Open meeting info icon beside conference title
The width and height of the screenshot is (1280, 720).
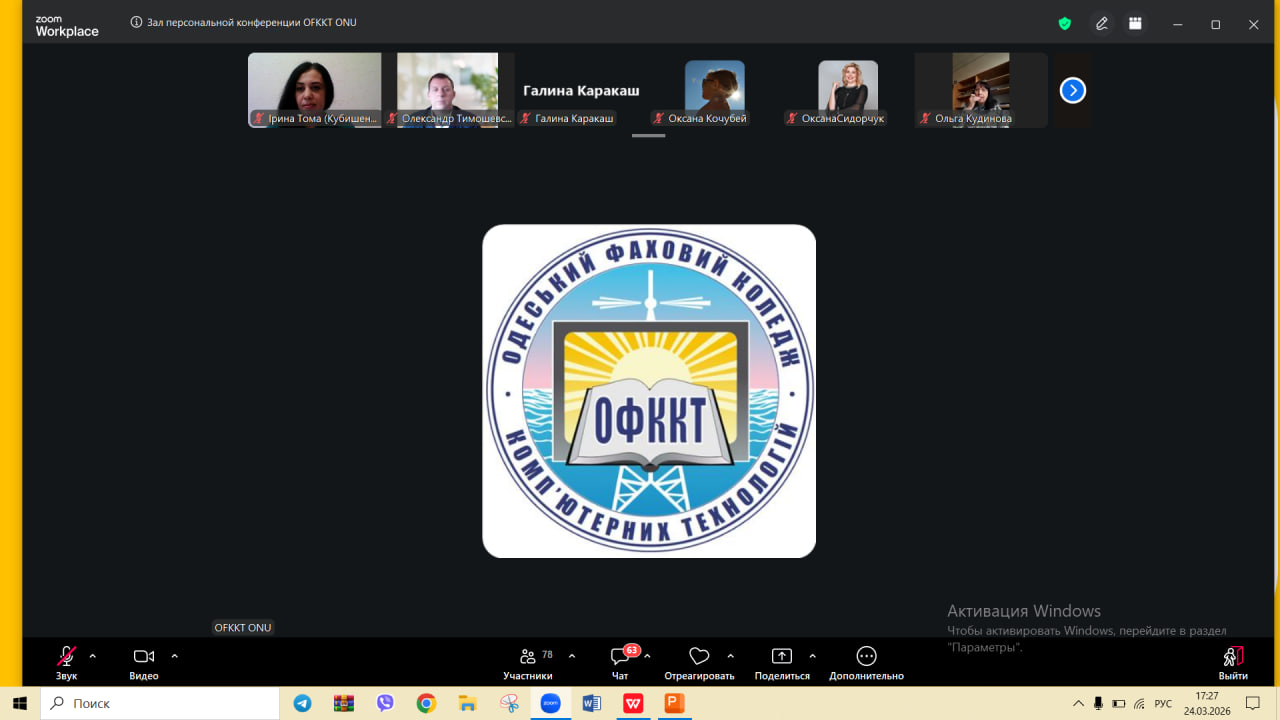136,22
